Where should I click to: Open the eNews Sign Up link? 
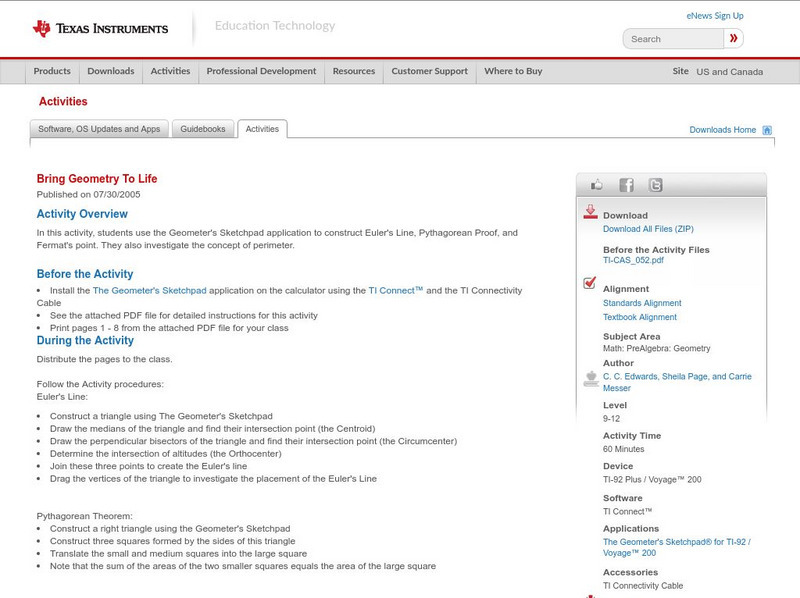click(x=714, y=16)
